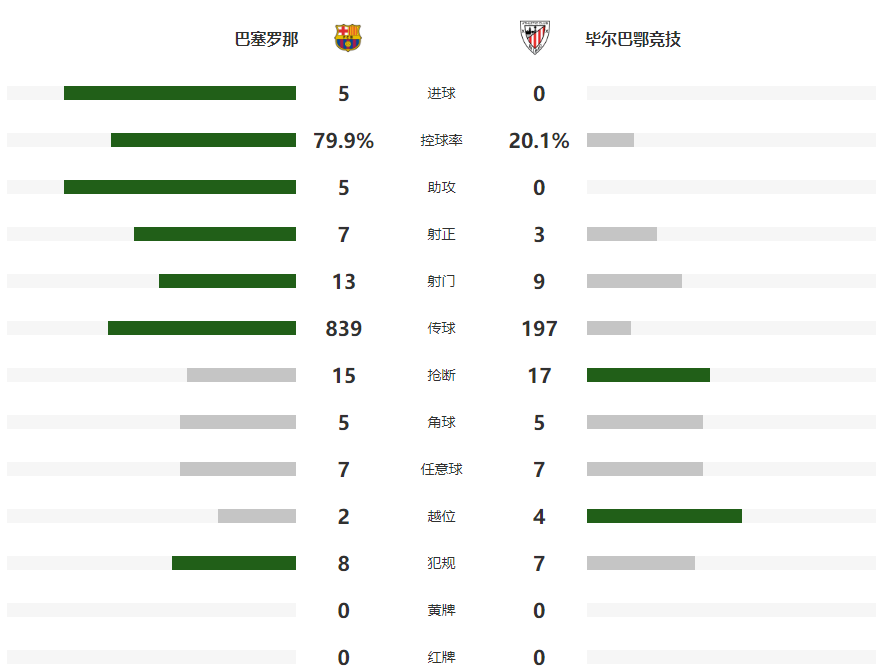The width and height of the screenshot is (879, 670).
Task: Click Athletic Bilbao's green 17 tackles bar
Action: (648, 375)
